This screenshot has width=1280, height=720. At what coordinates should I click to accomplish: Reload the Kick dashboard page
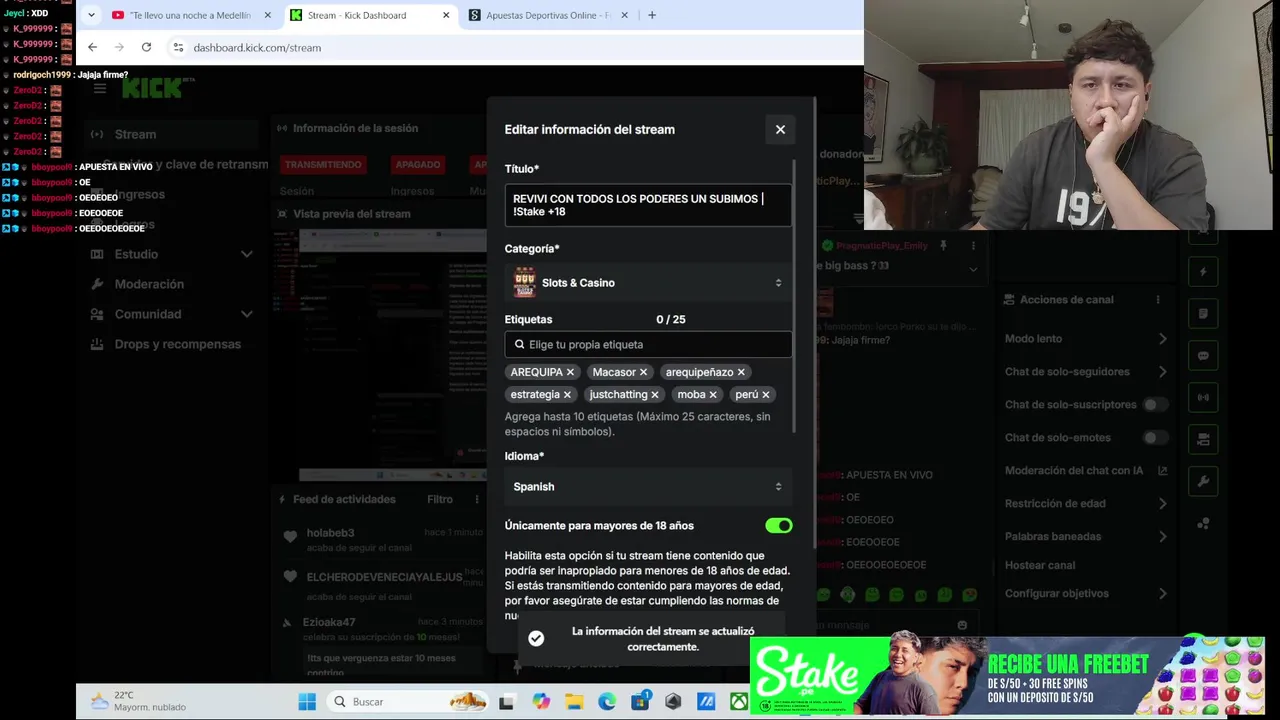pyautogui.click(x=146, y=47)
